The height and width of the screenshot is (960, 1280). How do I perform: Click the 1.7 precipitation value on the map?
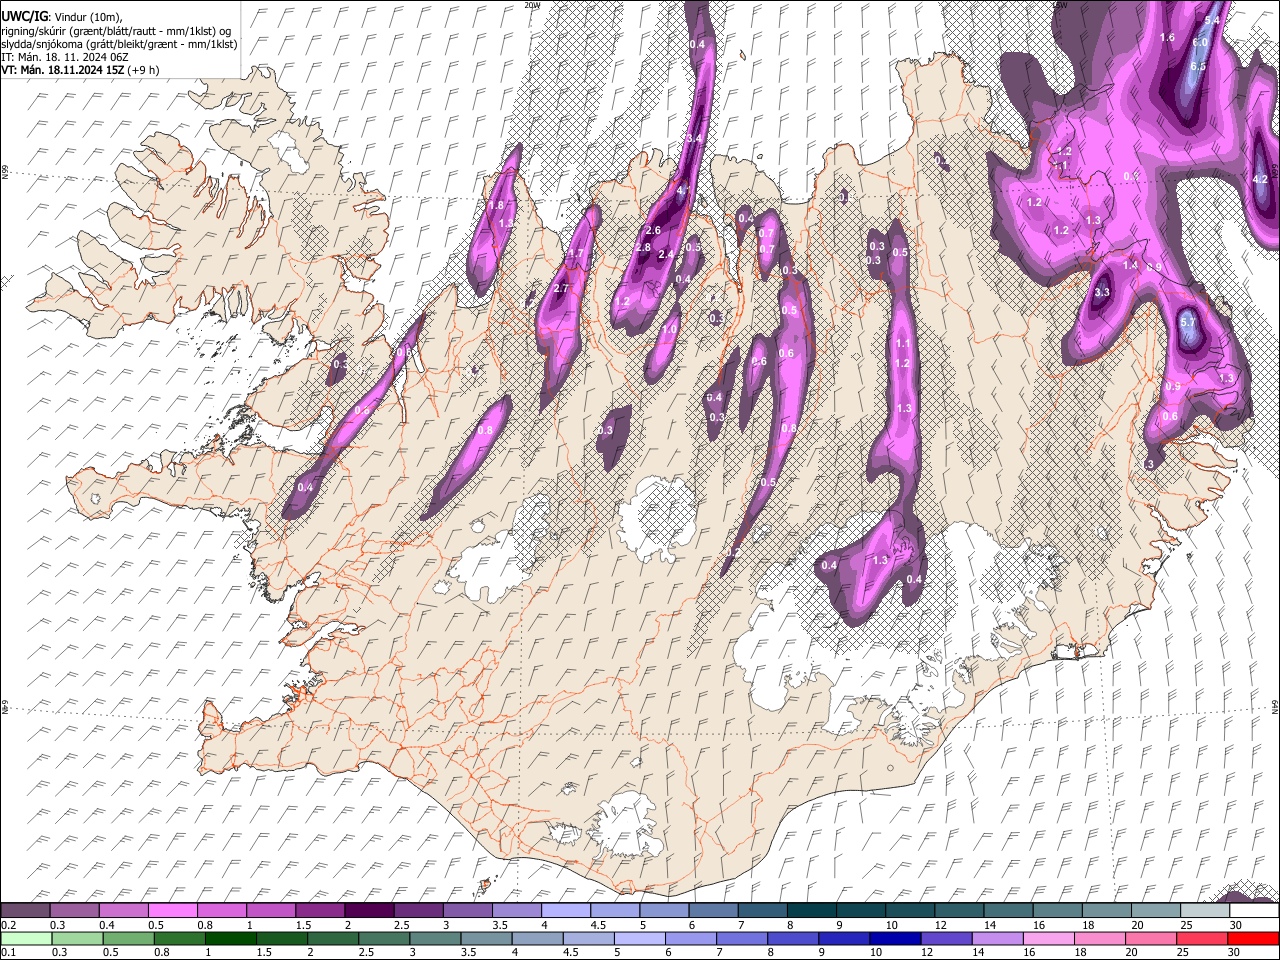(575, 254)
